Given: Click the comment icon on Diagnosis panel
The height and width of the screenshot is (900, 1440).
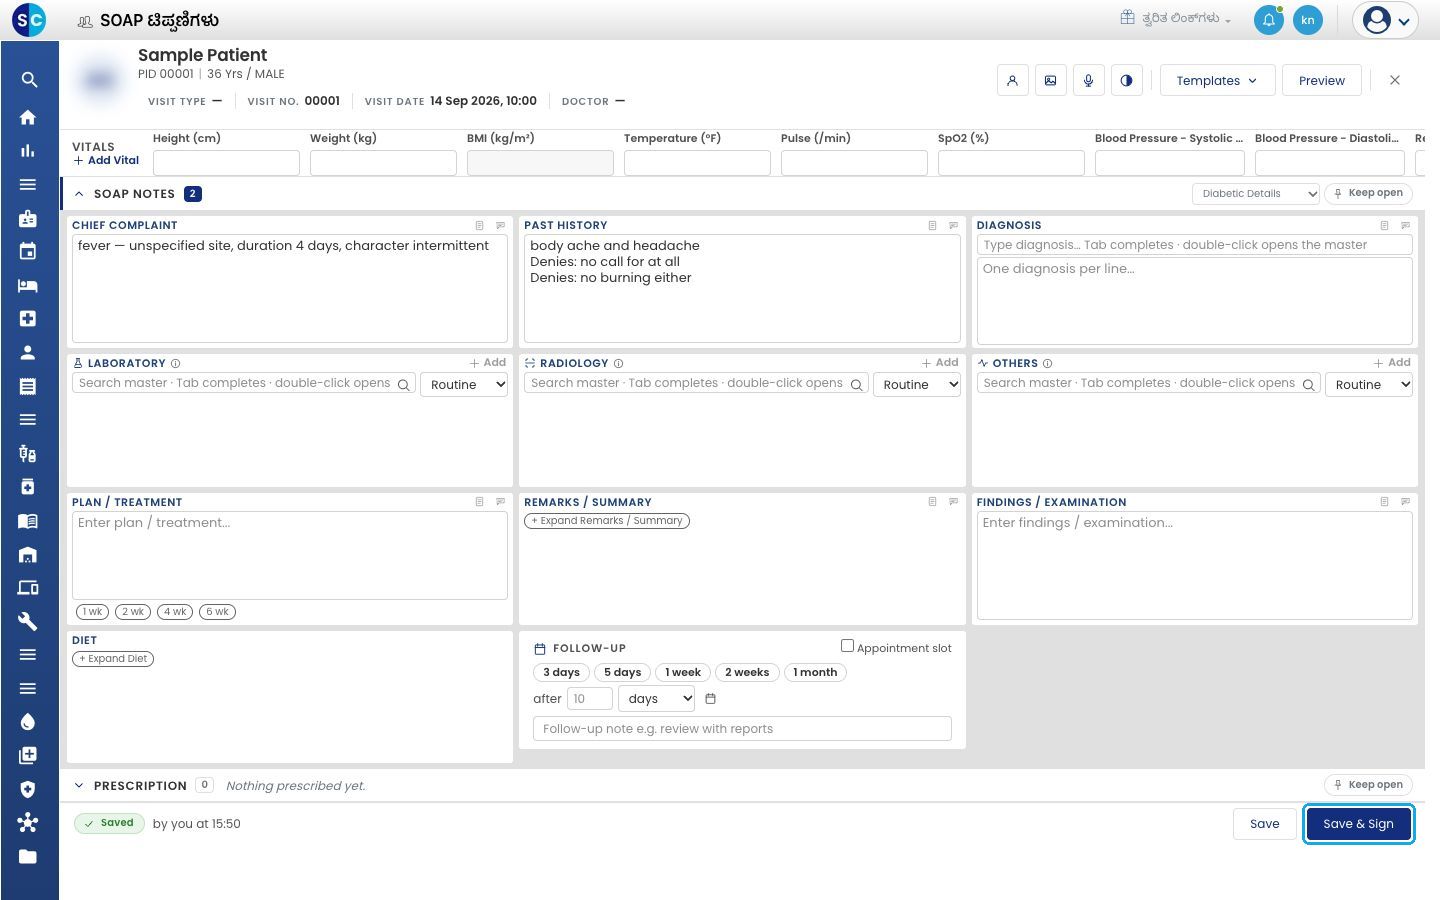Looking at the screenshot, I should coord(1405,225).
